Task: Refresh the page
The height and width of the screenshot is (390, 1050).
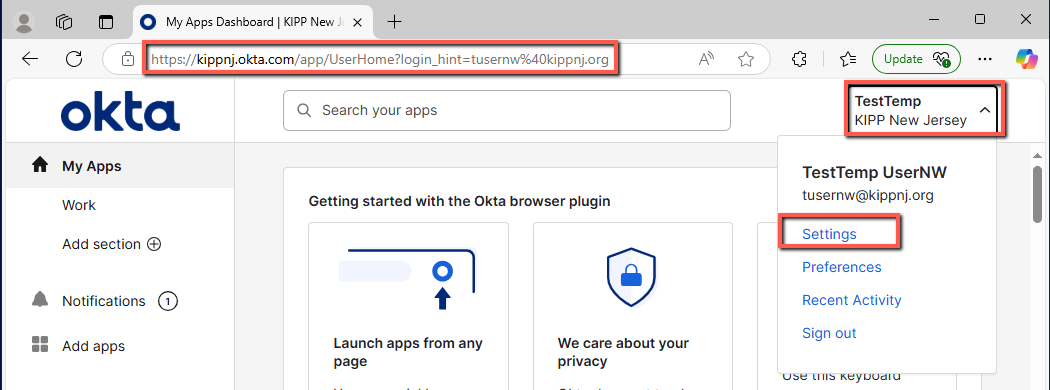Action: [x=74, y=59]
